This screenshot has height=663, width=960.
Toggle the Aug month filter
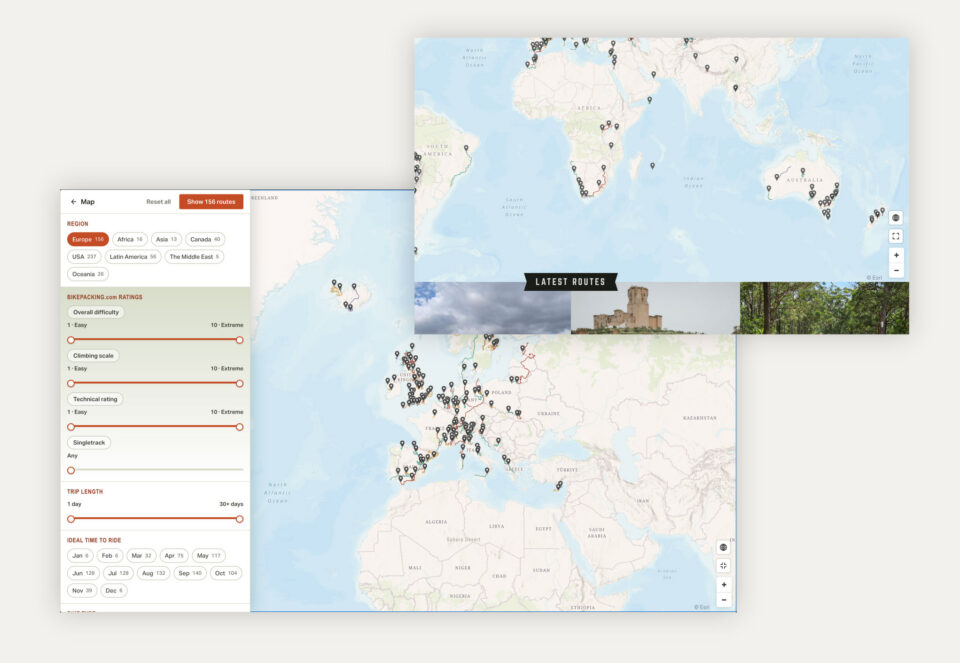tap(154, 574)
